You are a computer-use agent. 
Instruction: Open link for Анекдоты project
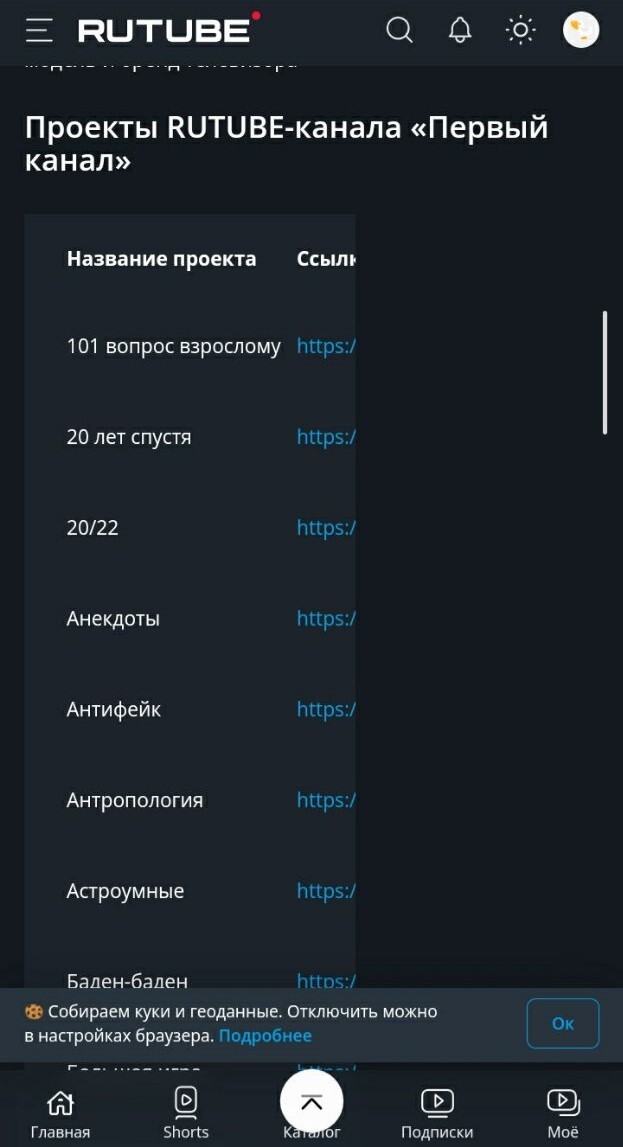coord(326,619)
